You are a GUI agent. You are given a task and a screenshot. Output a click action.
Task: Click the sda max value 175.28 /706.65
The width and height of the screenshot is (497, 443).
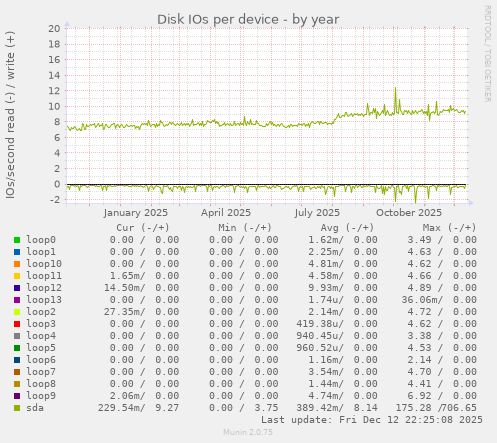pyautogui.click(x=436, y=408)
